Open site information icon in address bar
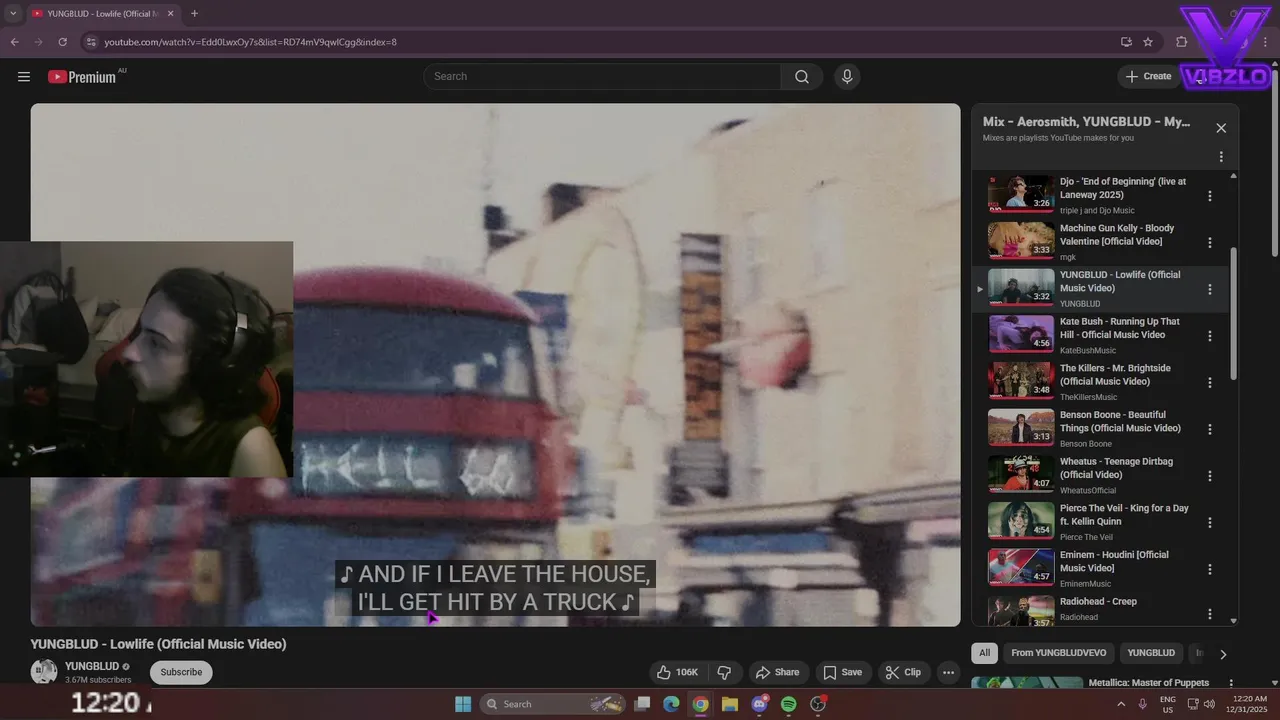This screenshot has width=1280, height=720. tap(91, 42)
